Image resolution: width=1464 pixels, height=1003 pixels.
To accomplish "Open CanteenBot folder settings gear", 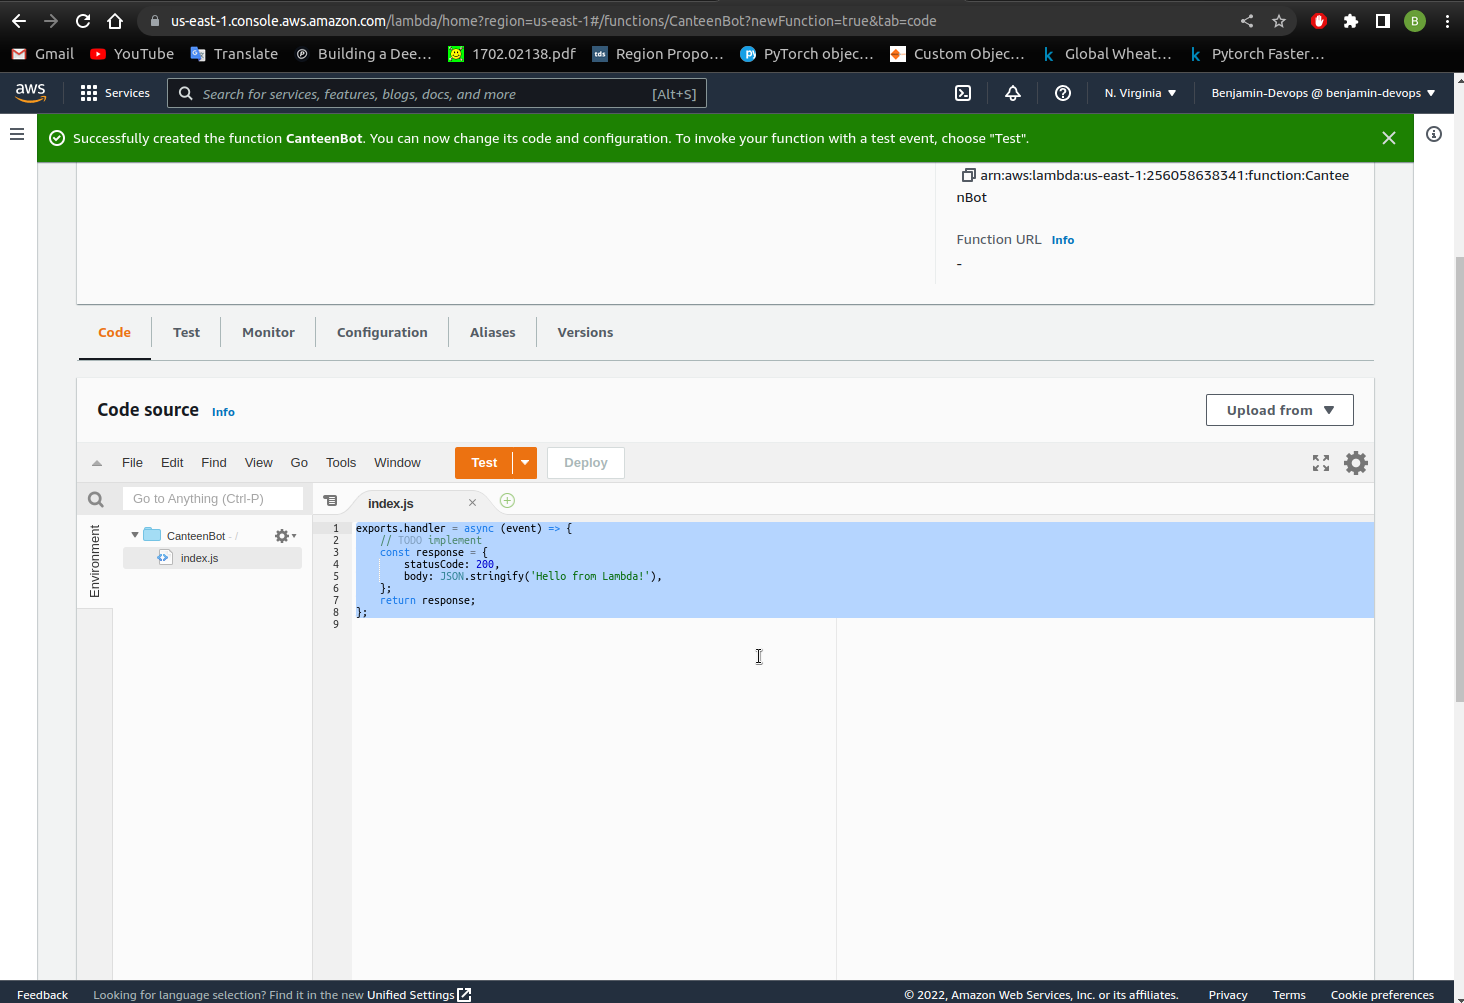I will [x=285, y=536].
